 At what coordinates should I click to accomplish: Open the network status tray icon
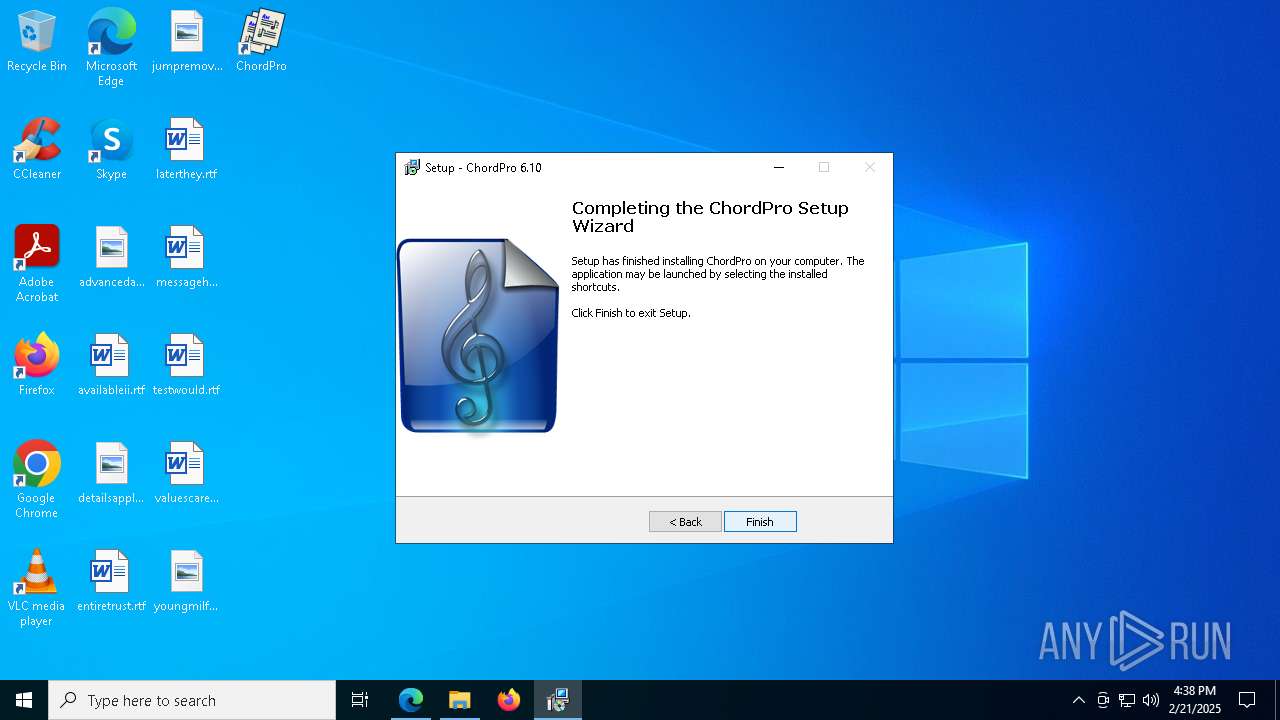point(1127,700)
